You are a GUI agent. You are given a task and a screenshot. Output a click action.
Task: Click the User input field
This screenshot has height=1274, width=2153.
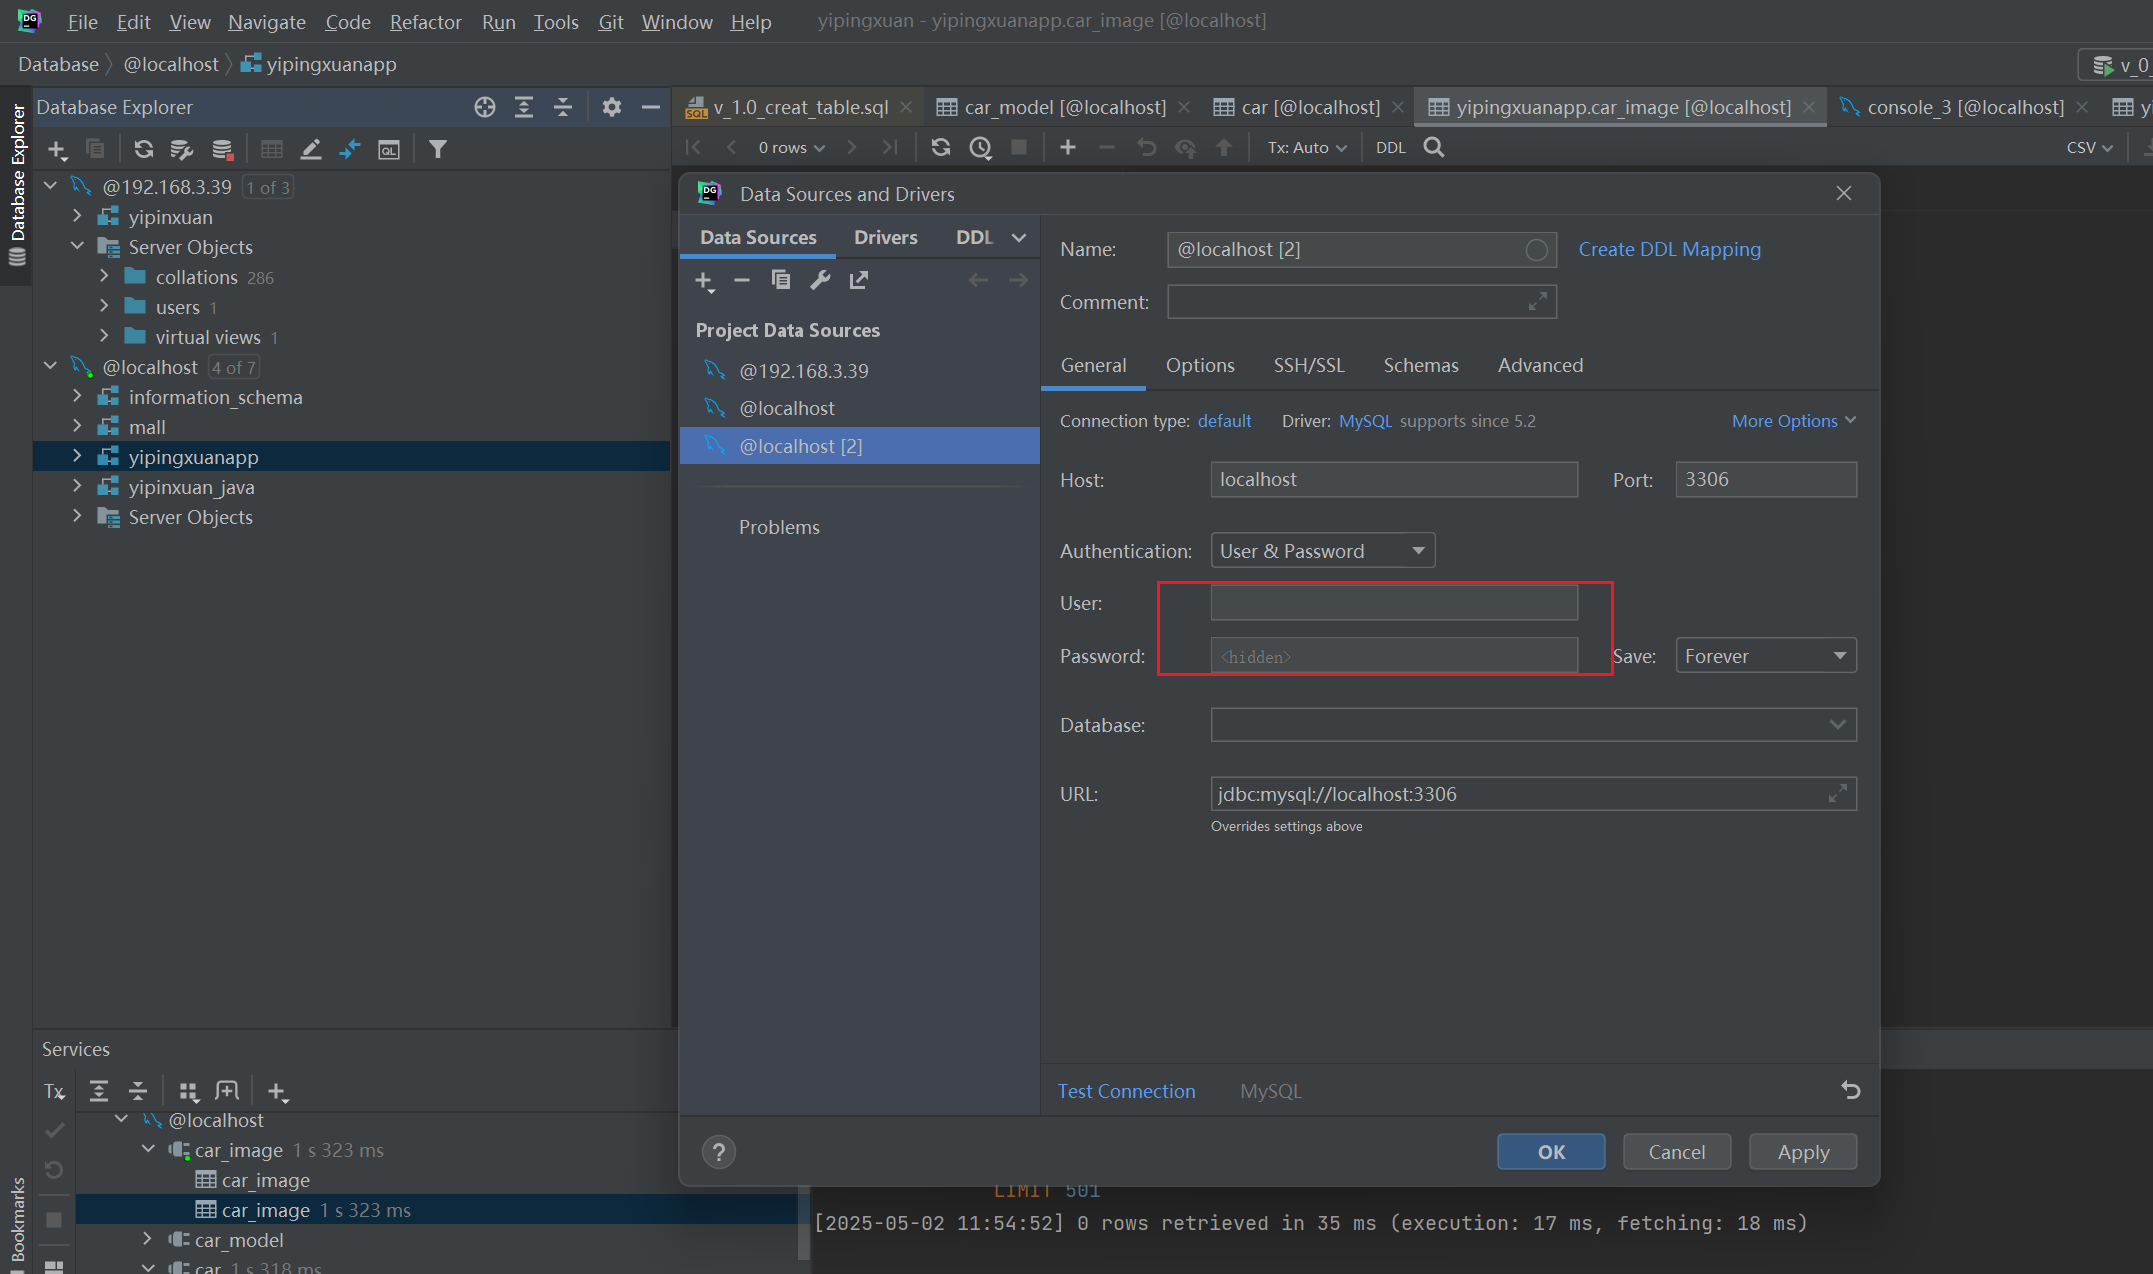pos(1393,603)
